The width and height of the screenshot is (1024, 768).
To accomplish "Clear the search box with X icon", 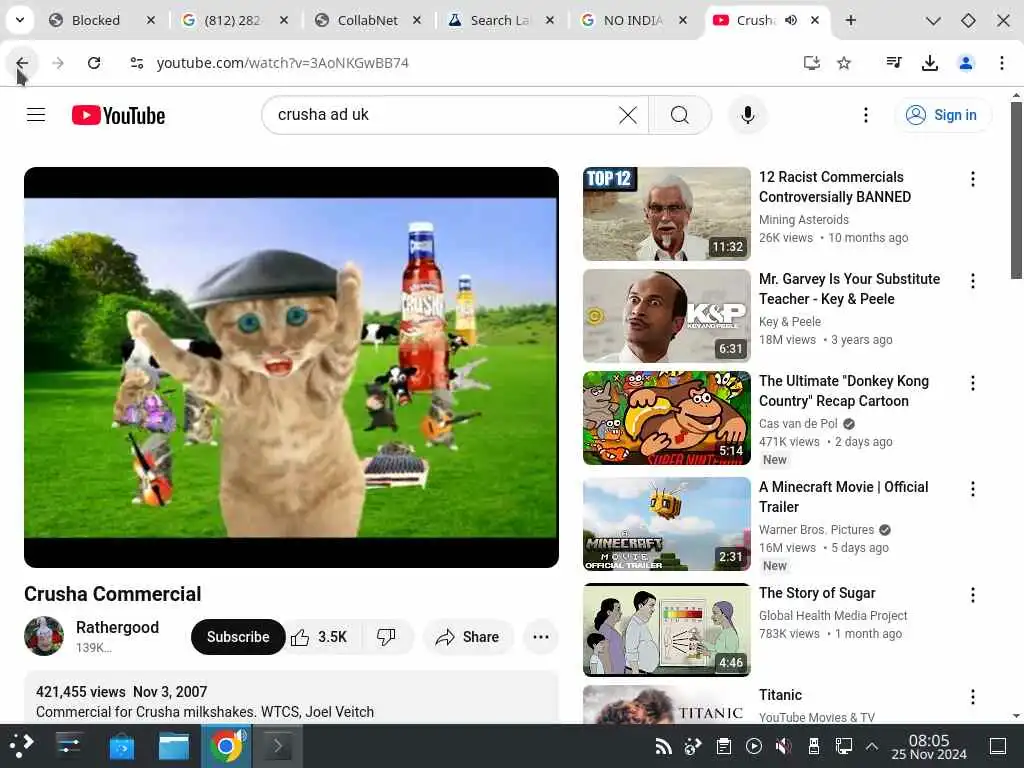I will click(x=627, y=116).
